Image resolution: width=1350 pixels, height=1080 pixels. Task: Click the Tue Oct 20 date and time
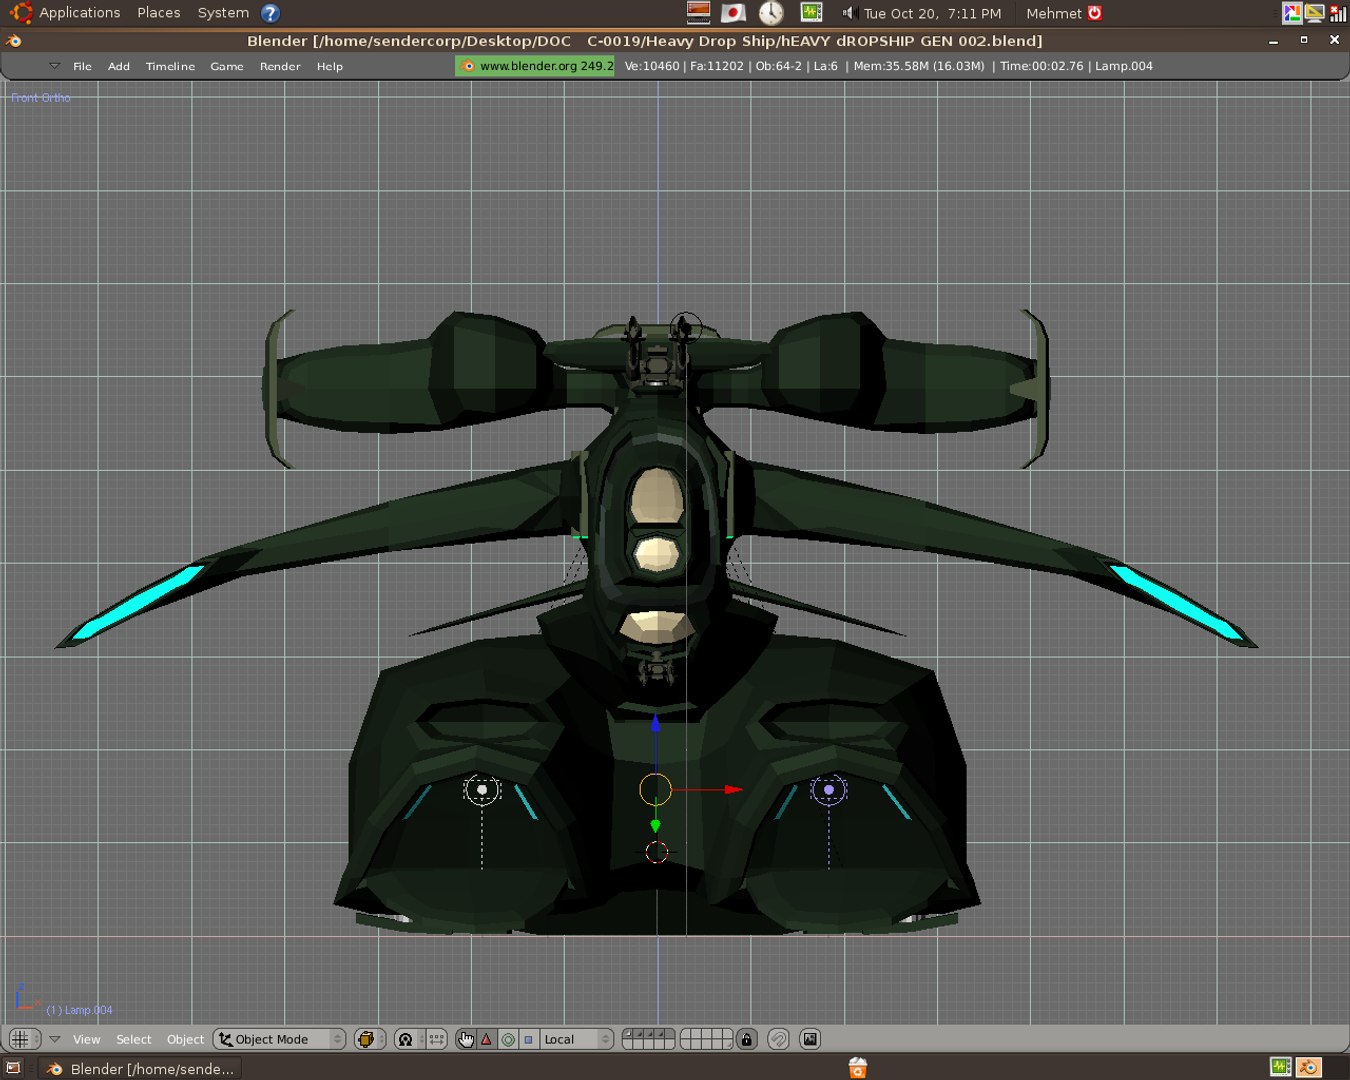coord(932,13)
